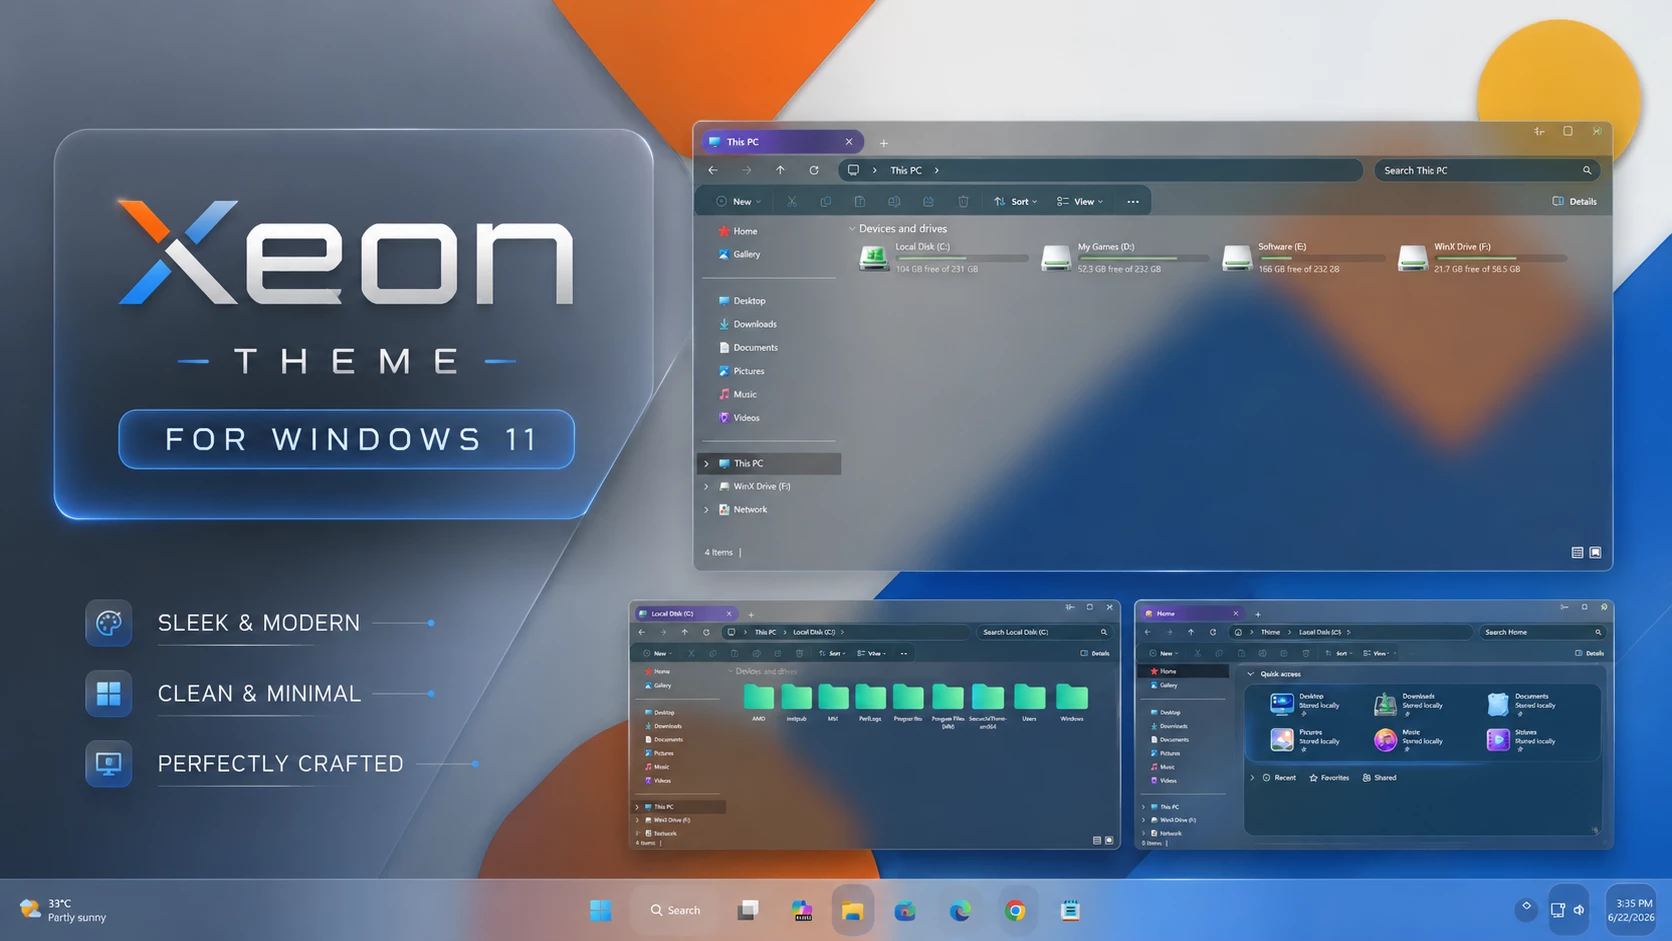
Task: Select the Local Disk (C:) window tab
Action: pyautogui.click(x=686, y=613)
